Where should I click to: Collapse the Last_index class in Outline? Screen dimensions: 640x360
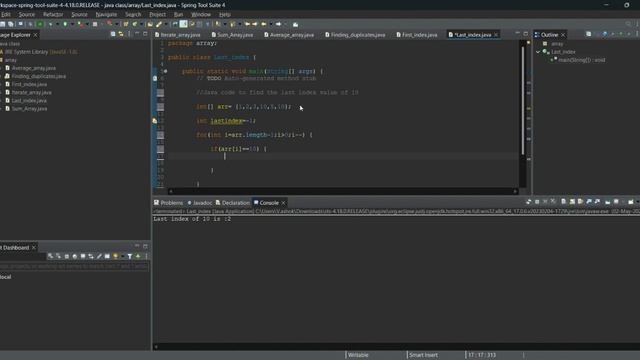[538, 52]
